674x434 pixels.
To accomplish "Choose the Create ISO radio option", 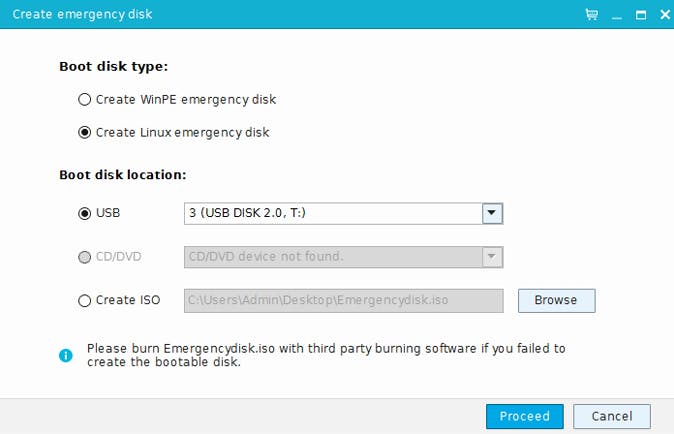I will (85, 300).
